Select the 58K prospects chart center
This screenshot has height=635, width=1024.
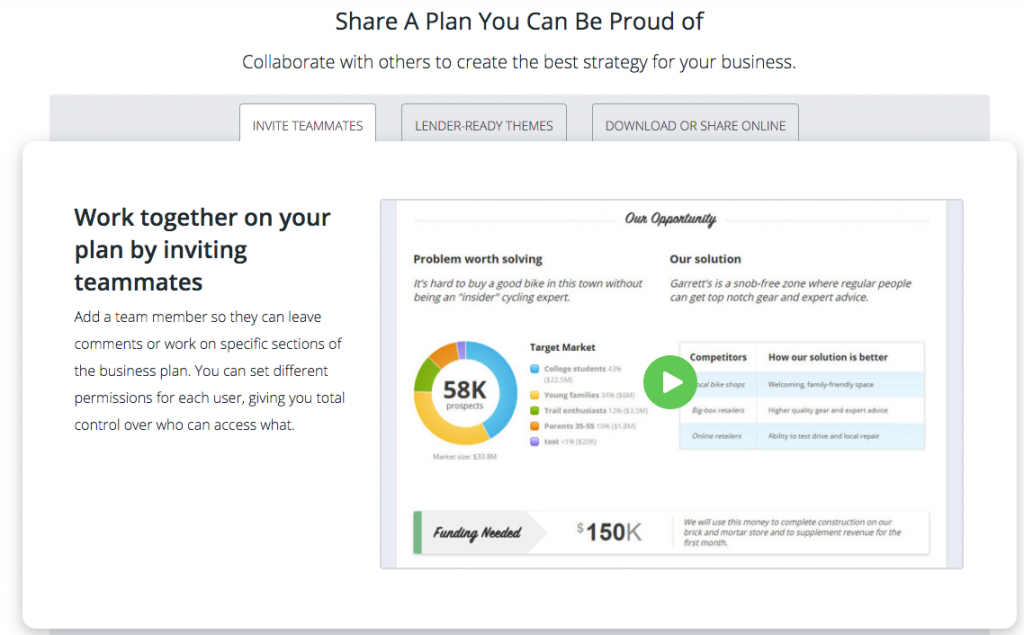click(x=464, y=395)
